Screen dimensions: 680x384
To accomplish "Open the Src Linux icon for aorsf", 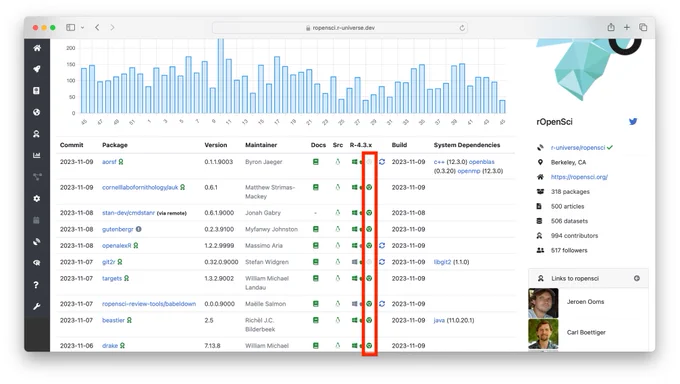I will [337, 162].
